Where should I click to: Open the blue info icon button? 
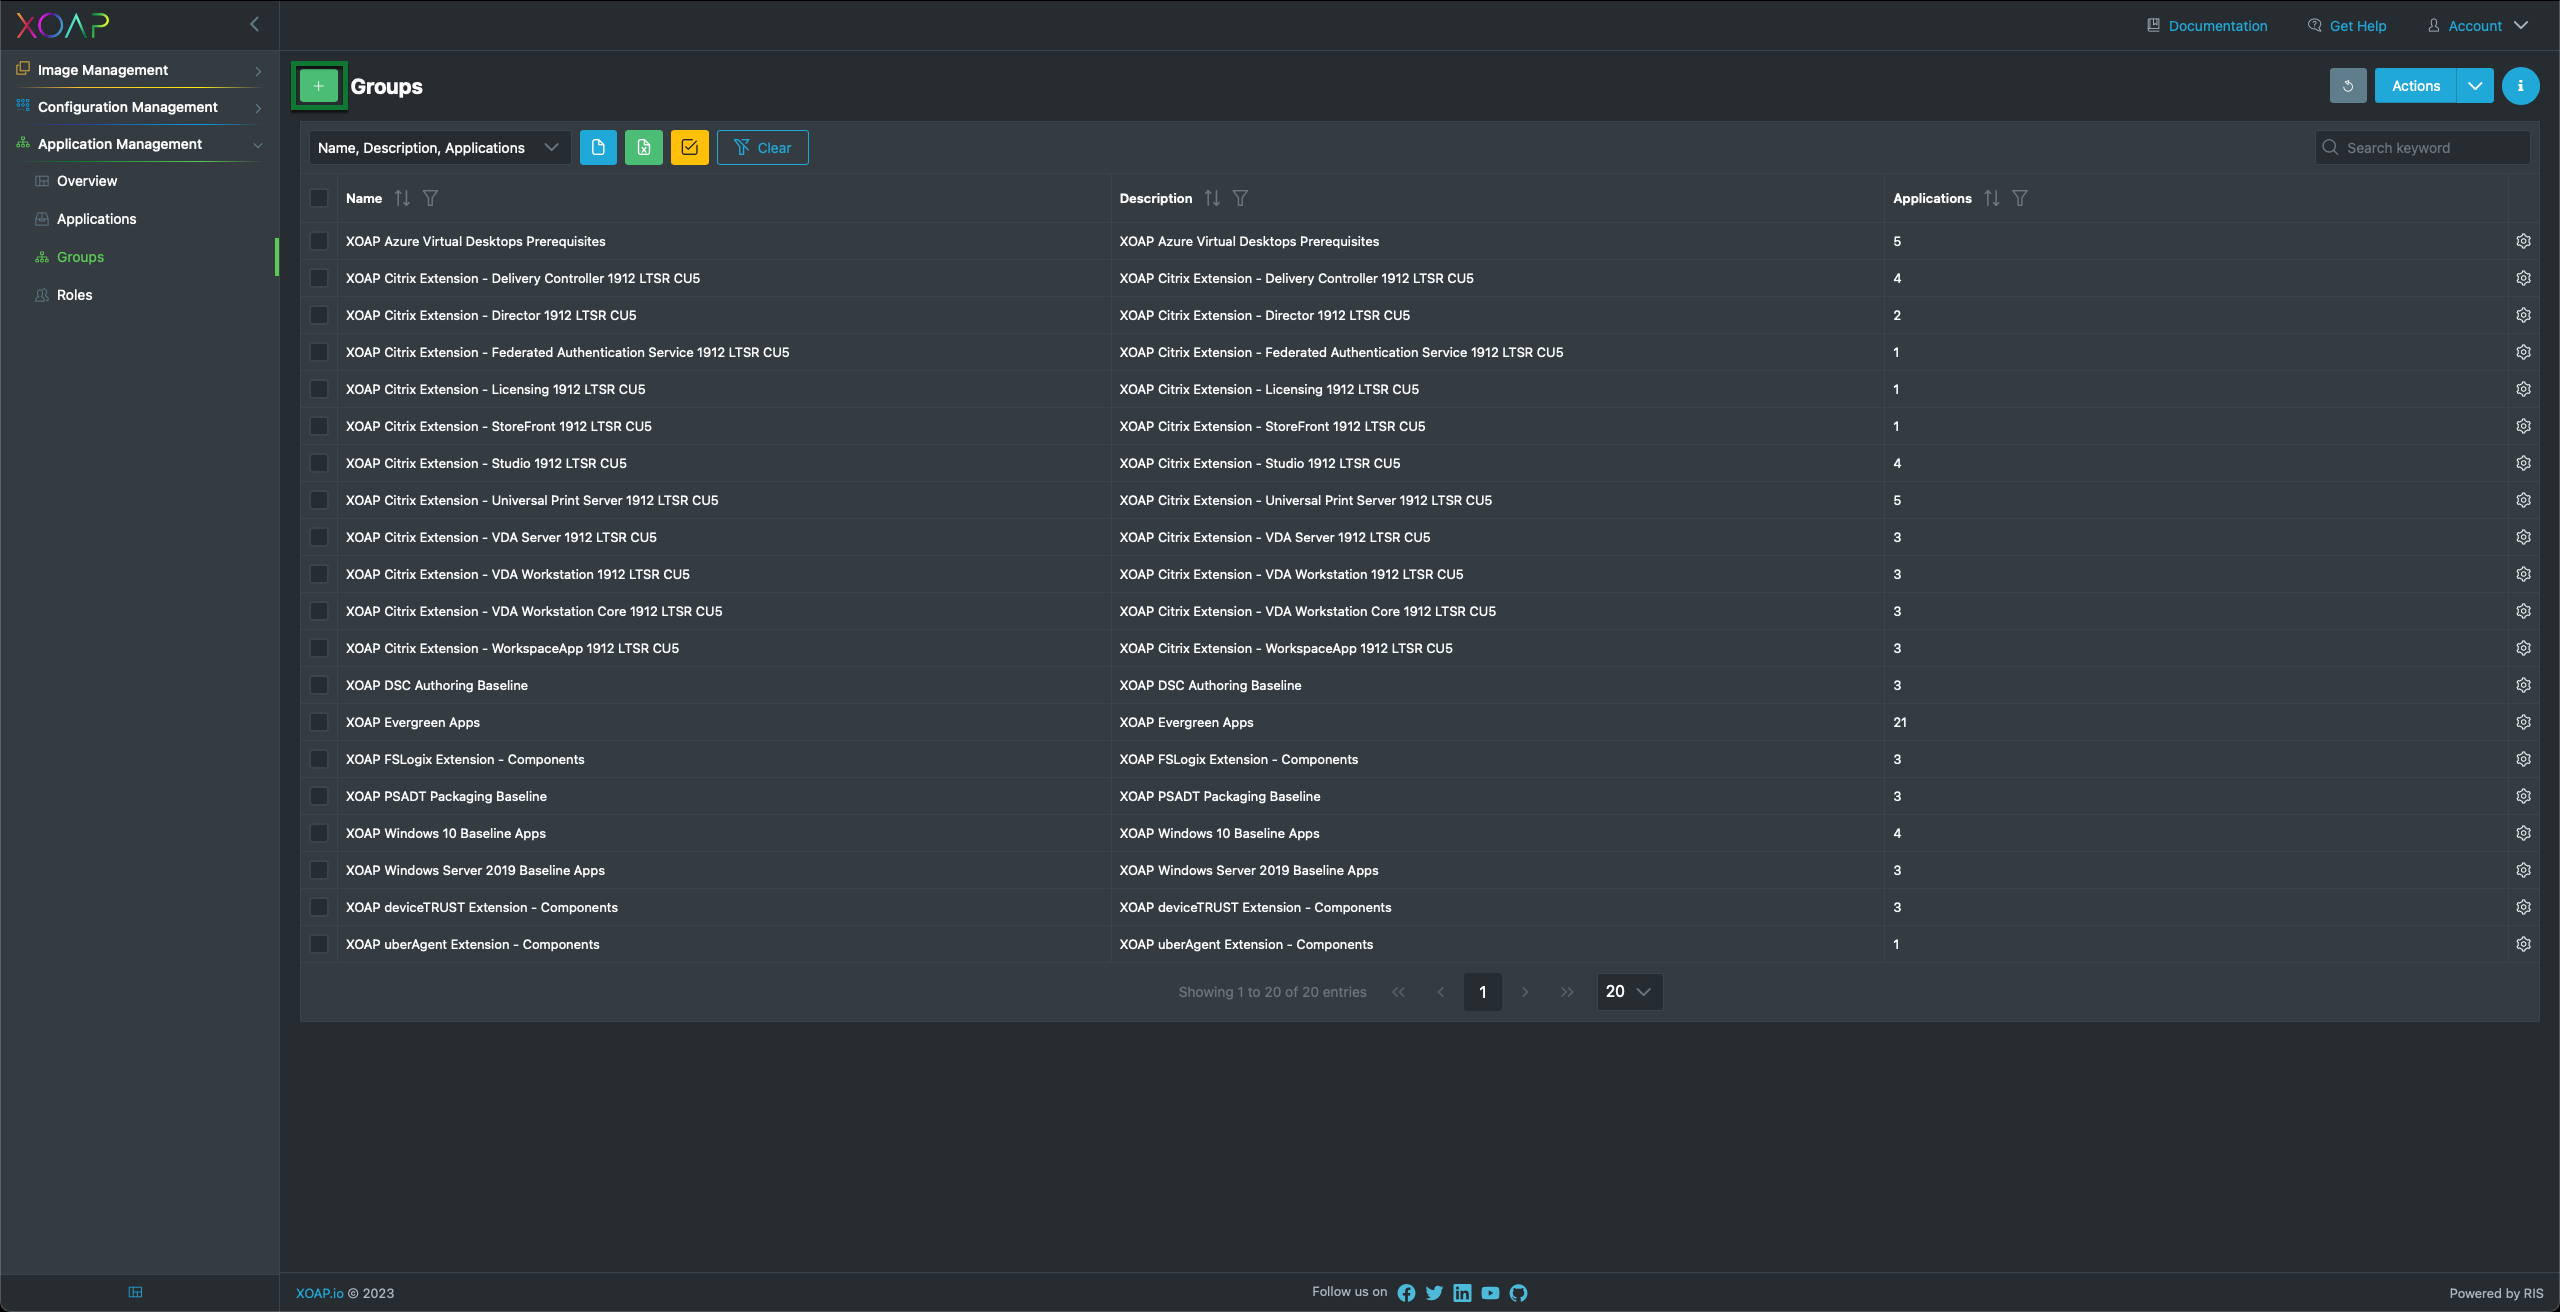2520,86
